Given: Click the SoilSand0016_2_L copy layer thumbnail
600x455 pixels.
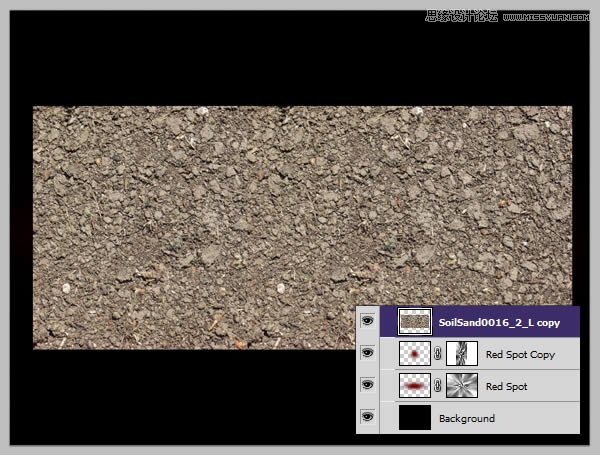Looking at the screenshot, I should (x=414, y=321).
